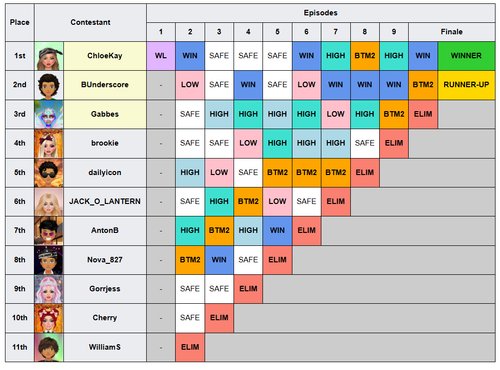Select Gabbes' colorful avatar picture
500x370 pixels.
pos(49,114)
